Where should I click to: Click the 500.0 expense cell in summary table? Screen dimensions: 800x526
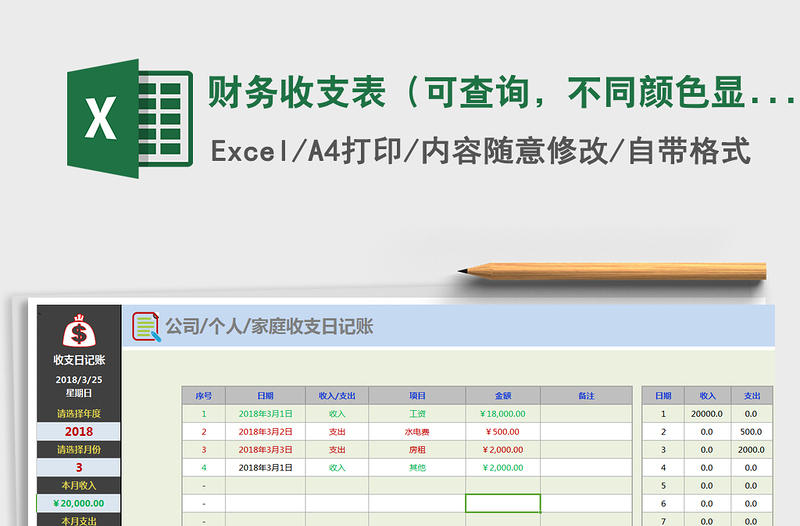751,432
